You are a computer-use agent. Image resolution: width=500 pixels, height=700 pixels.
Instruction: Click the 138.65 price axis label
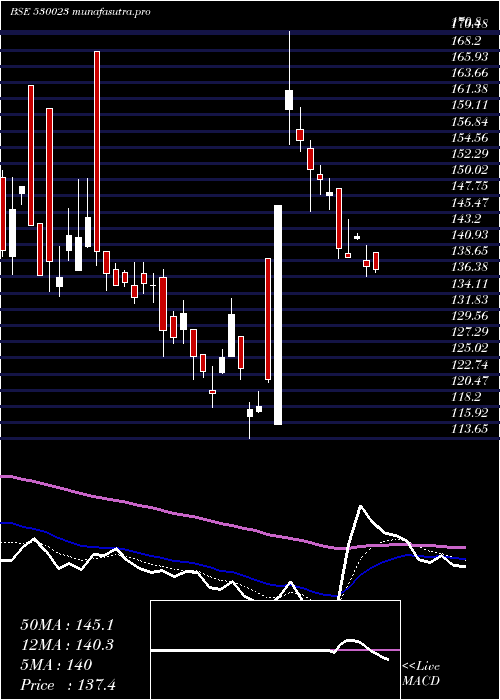[470, 251]
